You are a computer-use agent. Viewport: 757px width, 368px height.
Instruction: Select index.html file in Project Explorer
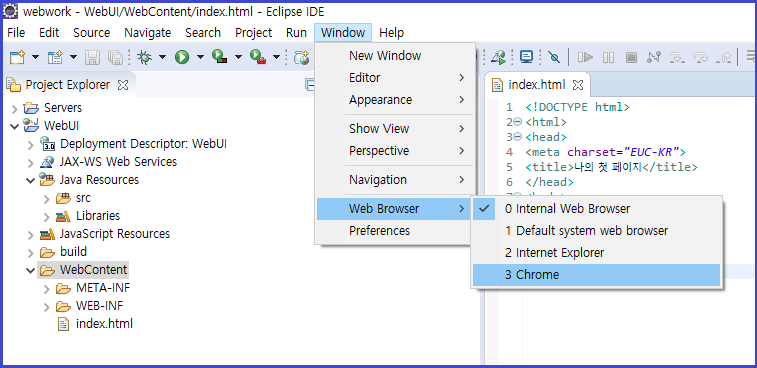pyautogui.click(x=104, y=324)
